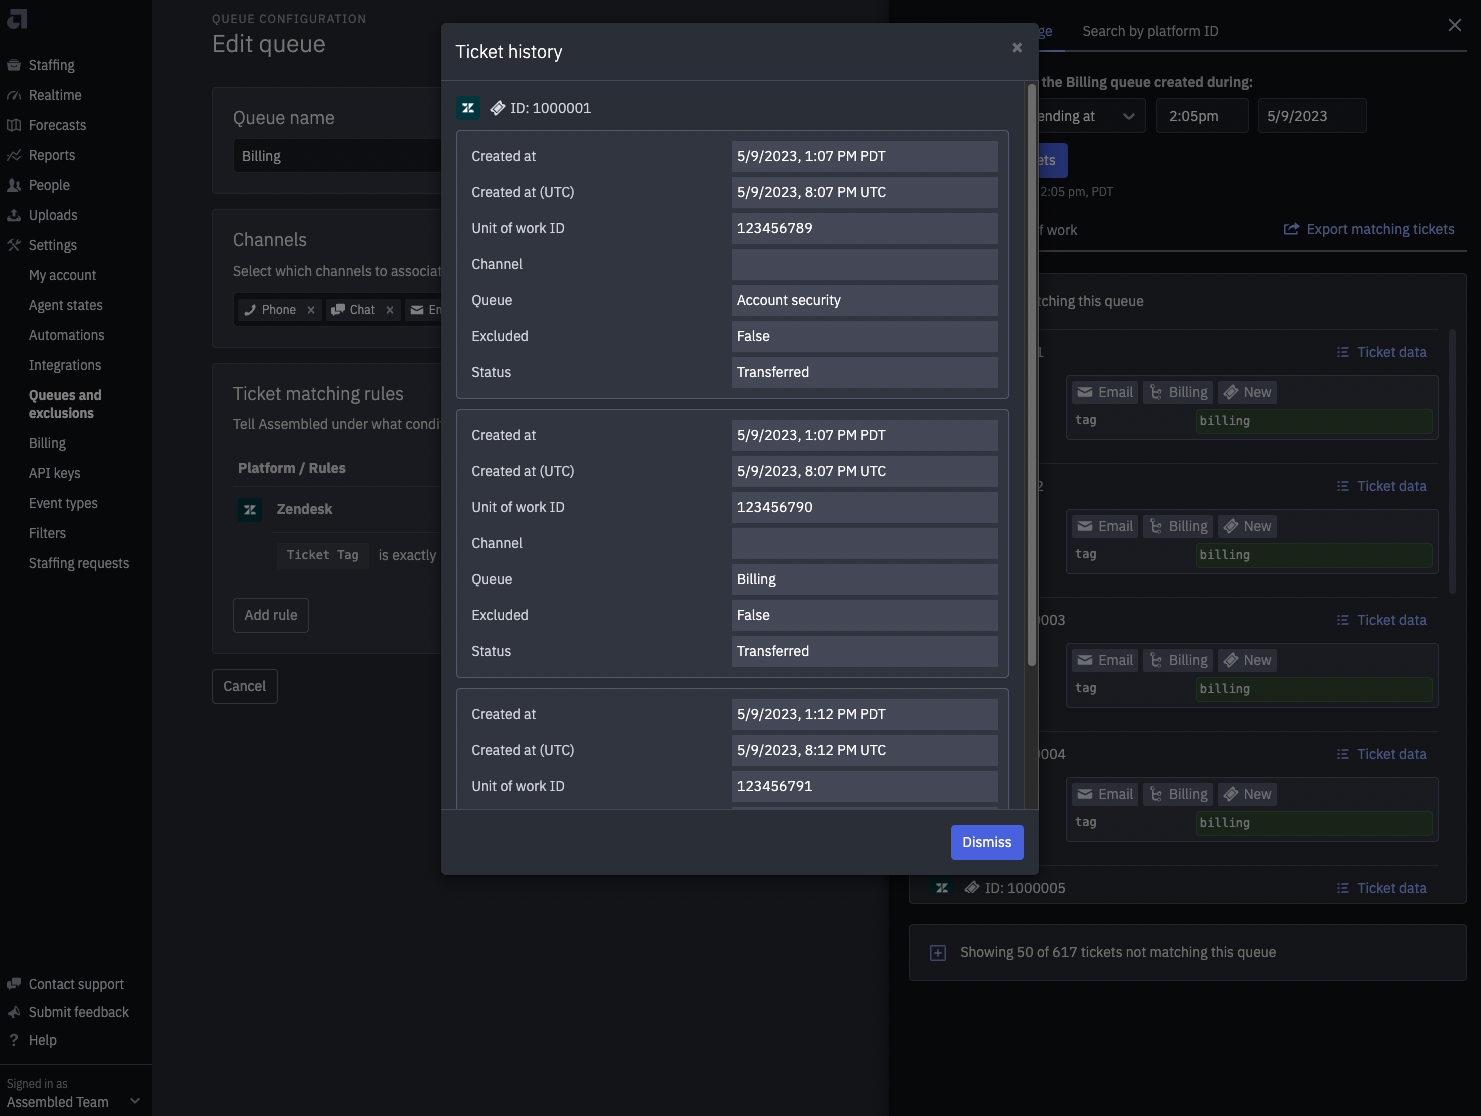Image resolution: width=1481 pixels, height=1116 pixels.
Task: Click the Zendesk icon beside ID 1000005
Action: (941, 888)
